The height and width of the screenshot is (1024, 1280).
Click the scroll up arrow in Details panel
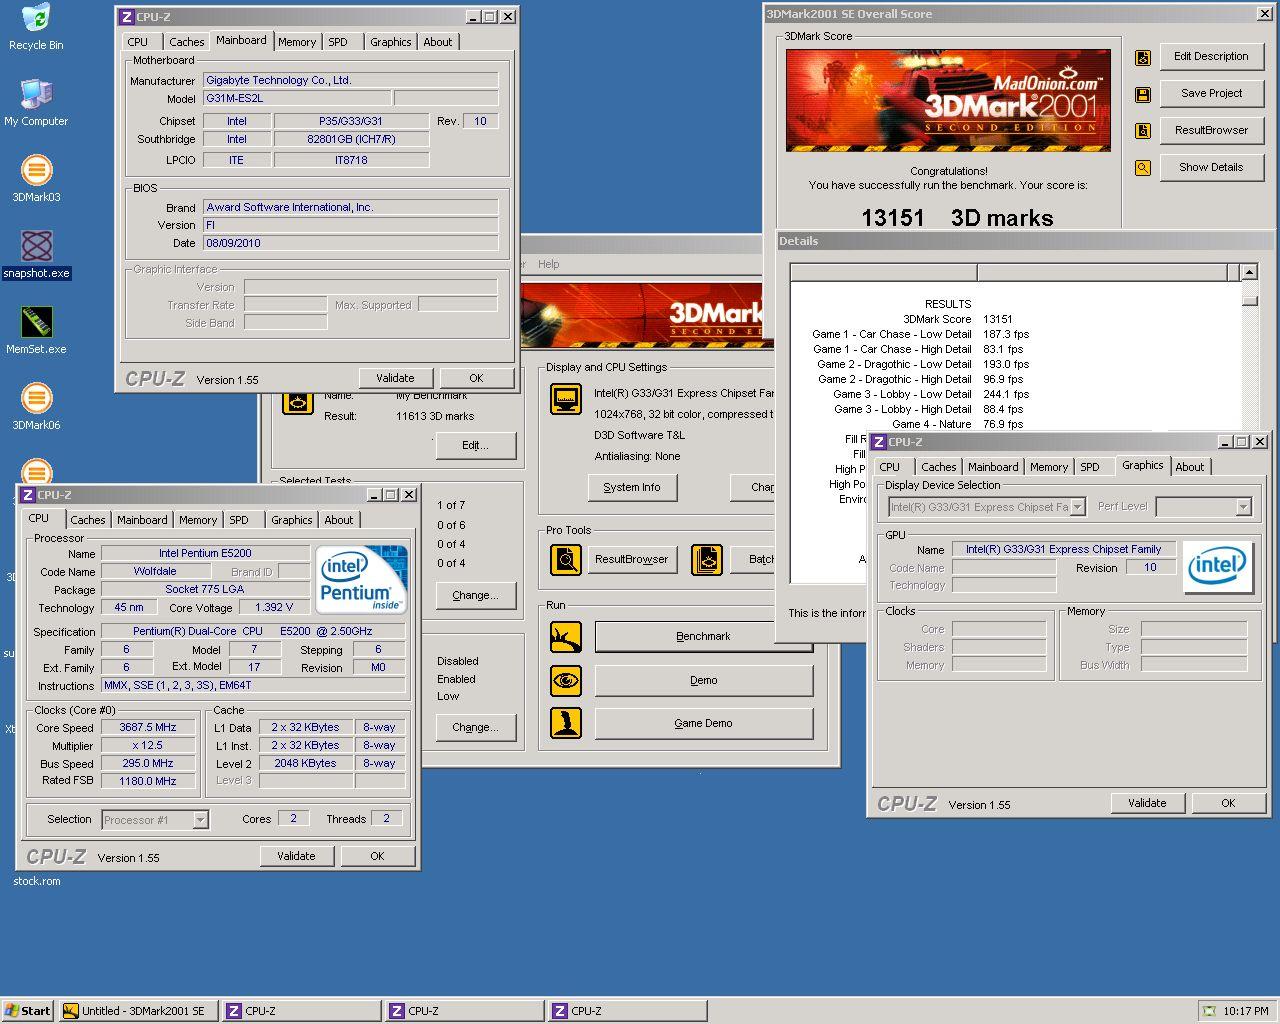point(1249,272)
